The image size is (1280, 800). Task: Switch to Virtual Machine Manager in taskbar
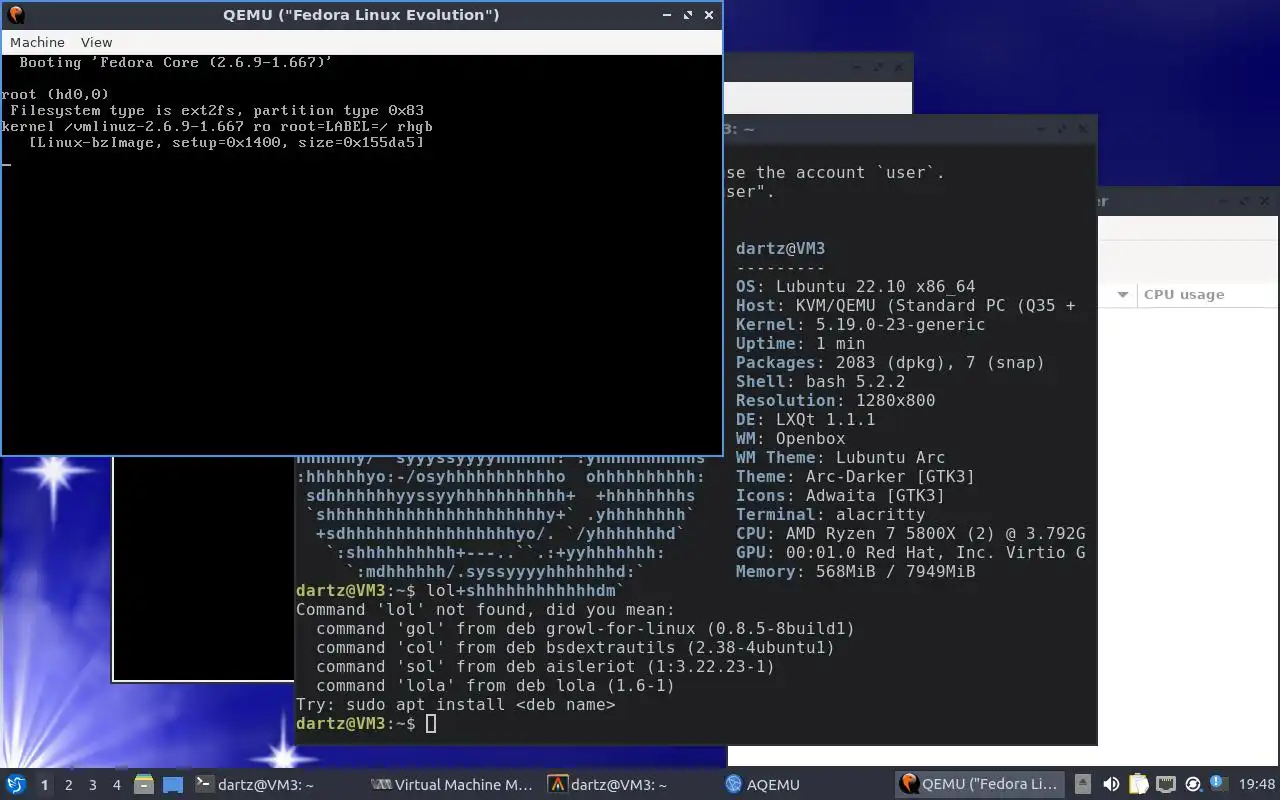(451, 785)
